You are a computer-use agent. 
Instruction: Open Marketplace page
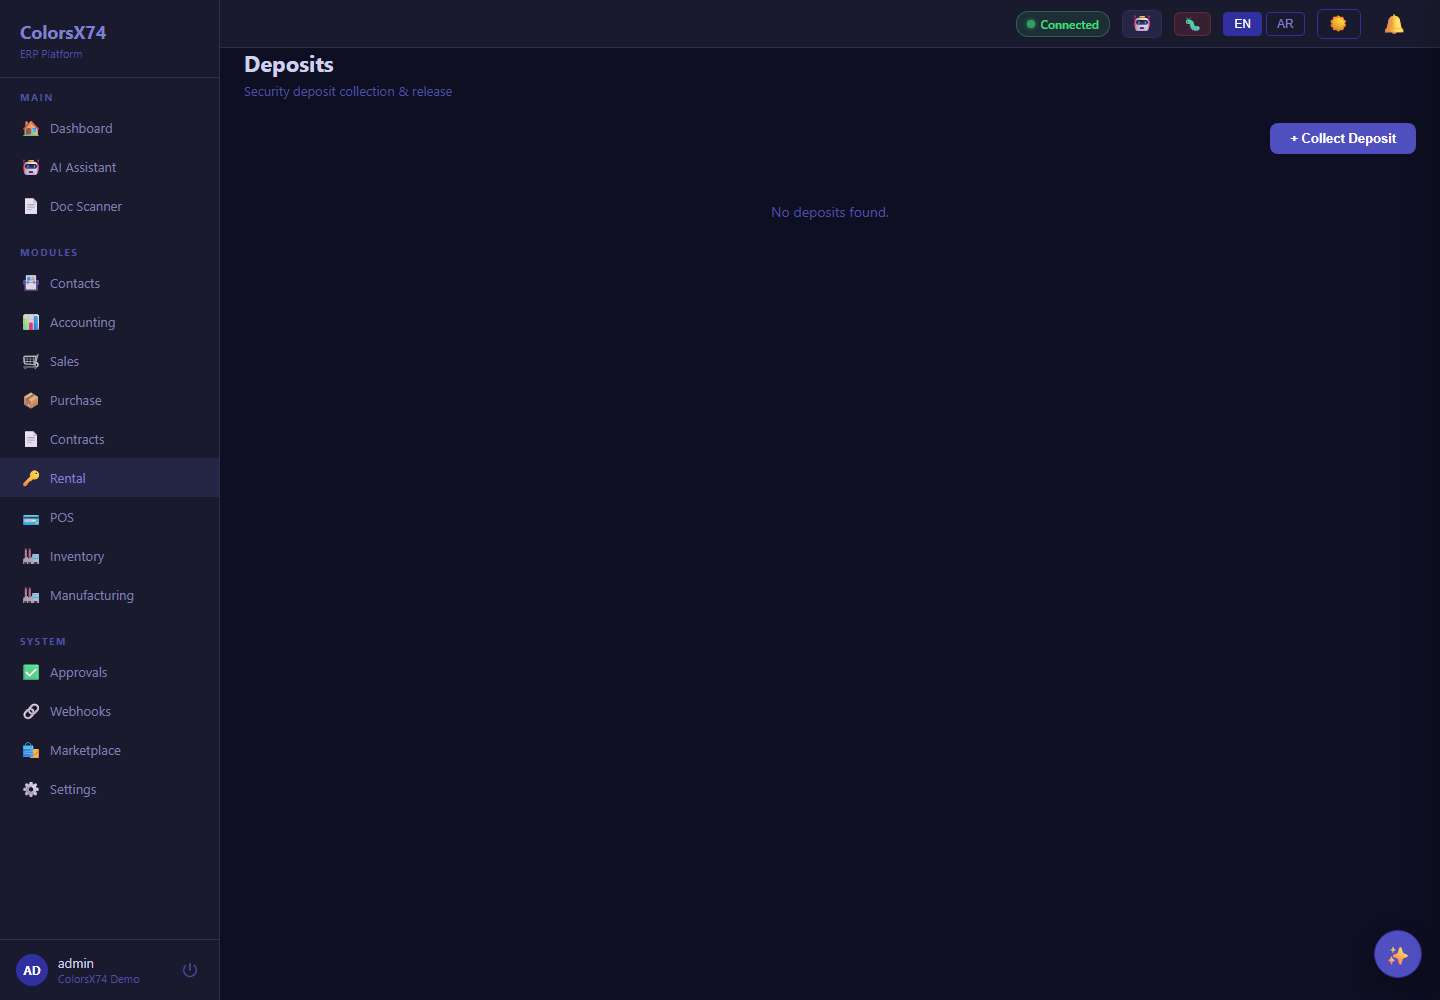(110, 750)
